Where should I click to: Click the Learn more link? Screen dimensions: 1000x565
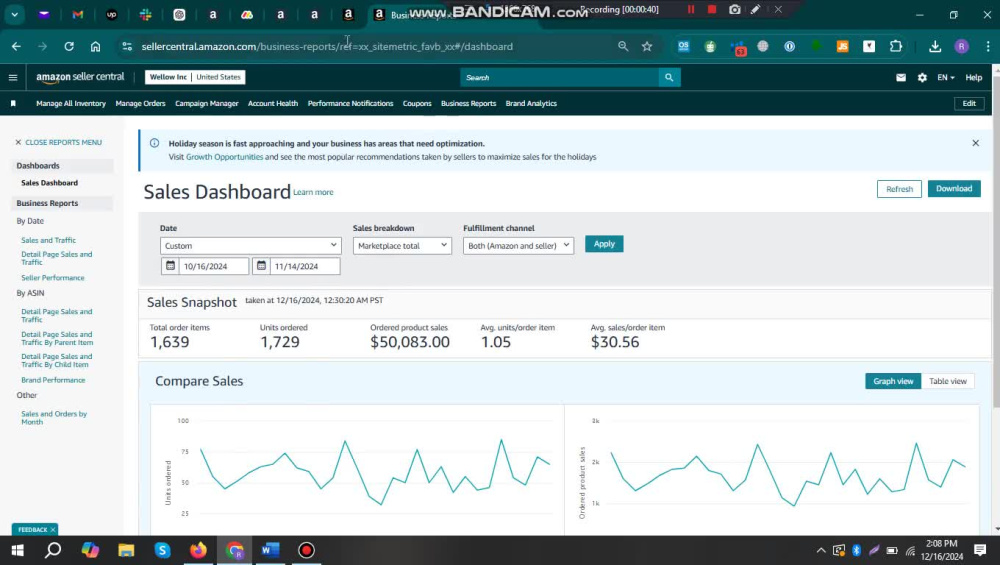click(x=313, y=192)
